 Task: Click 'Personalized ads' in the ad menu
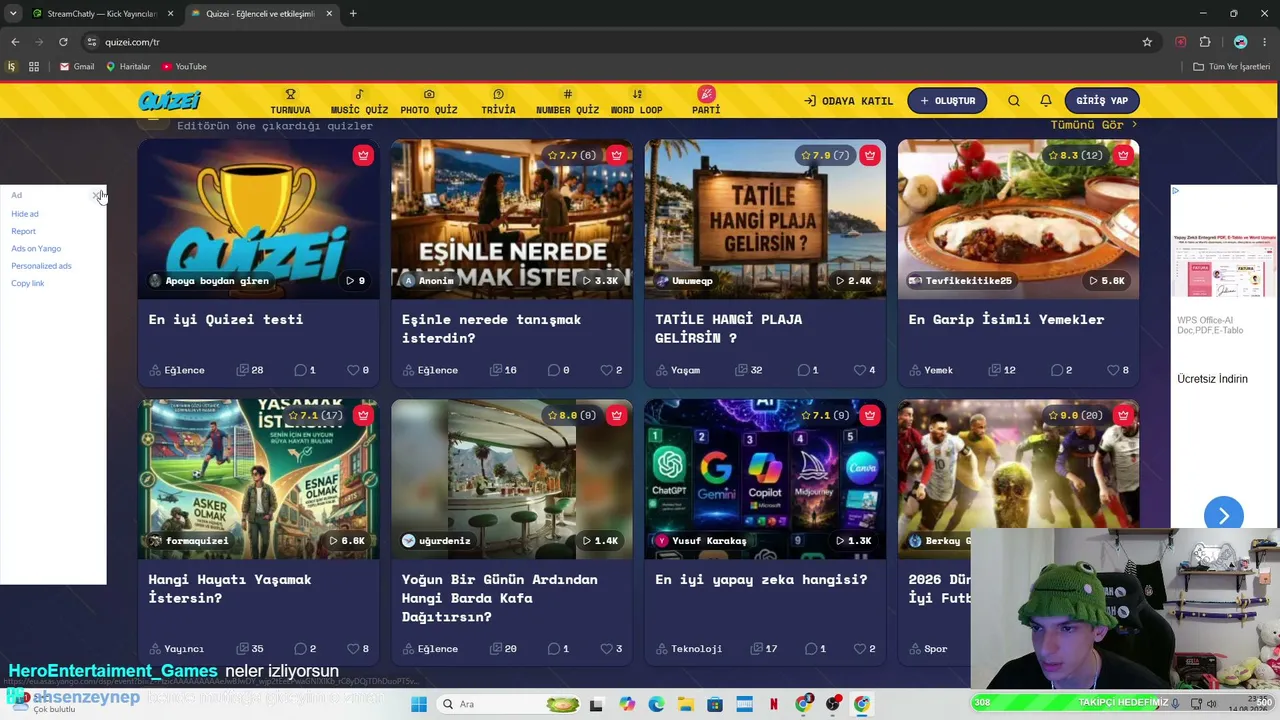[41, 266]
